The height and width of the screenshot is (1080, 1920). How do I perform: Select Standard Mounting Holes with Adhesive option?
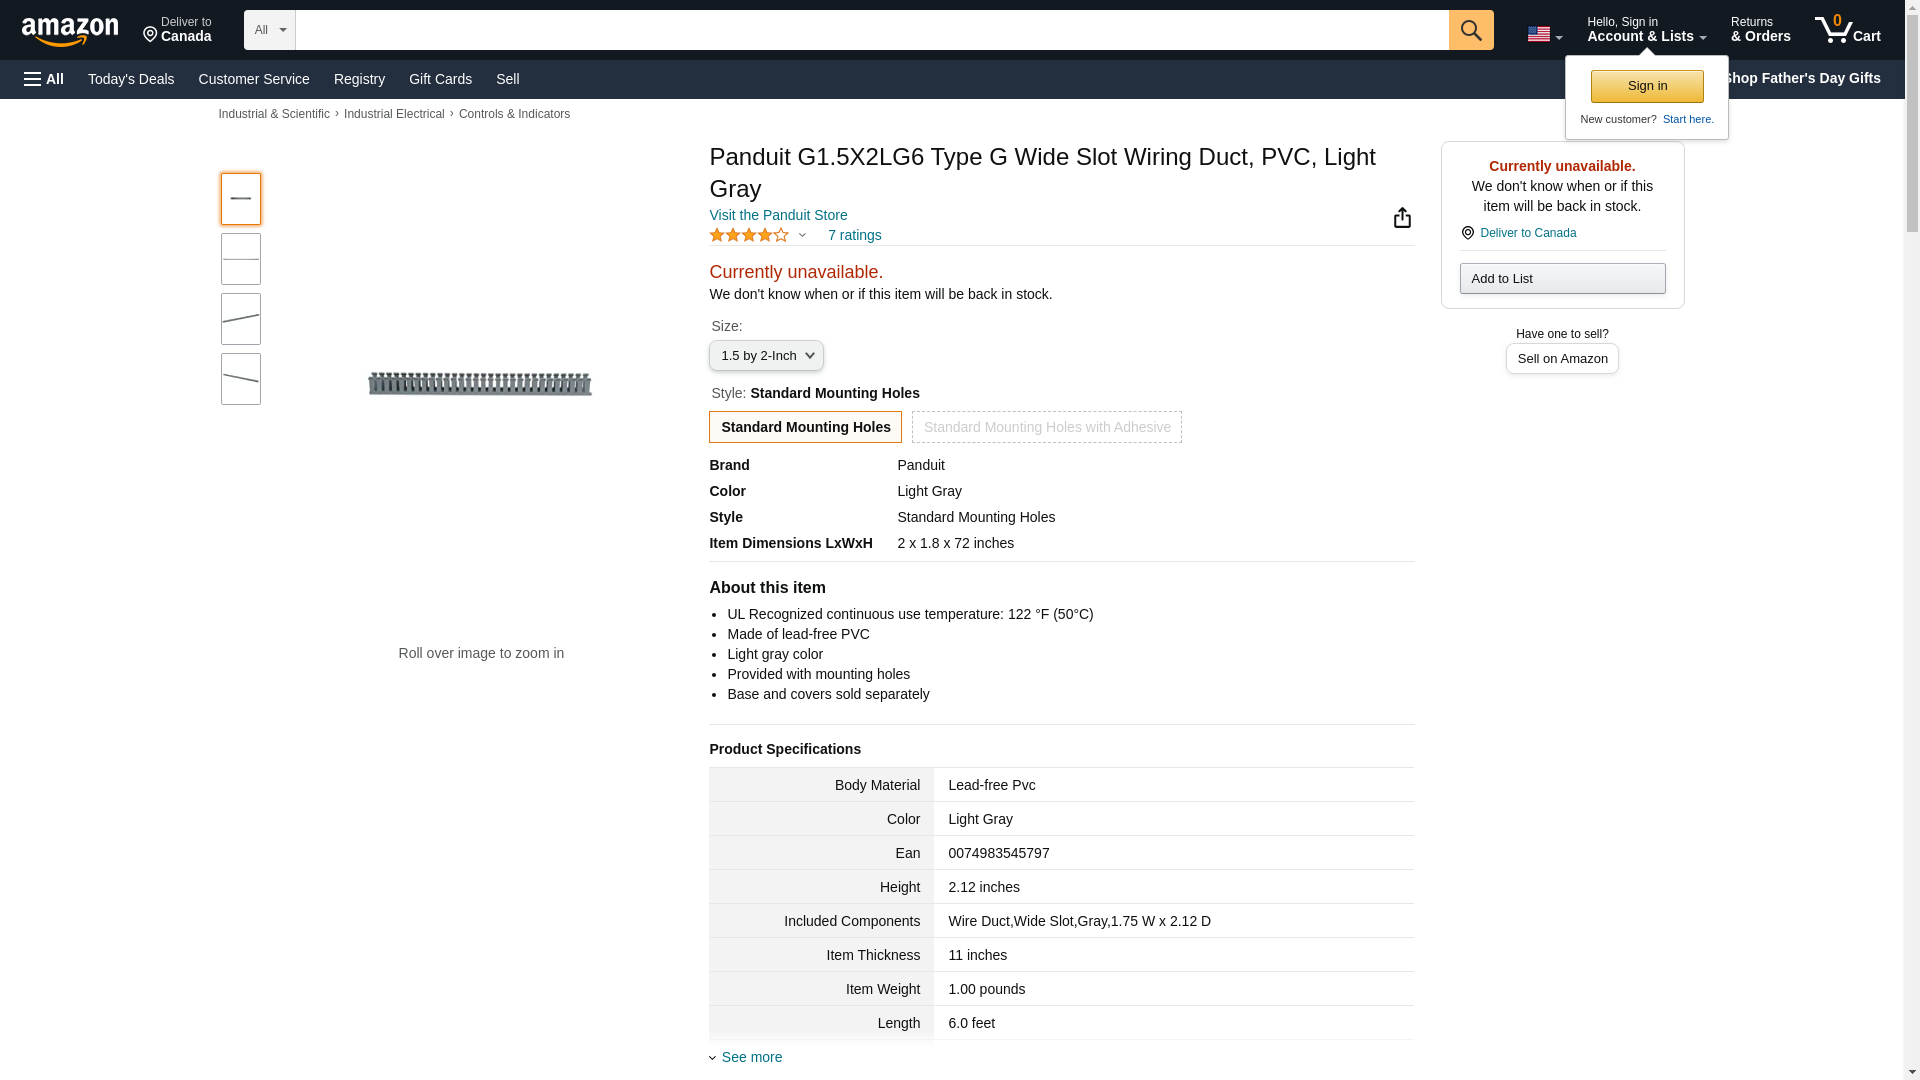(x=1046, y=427)
